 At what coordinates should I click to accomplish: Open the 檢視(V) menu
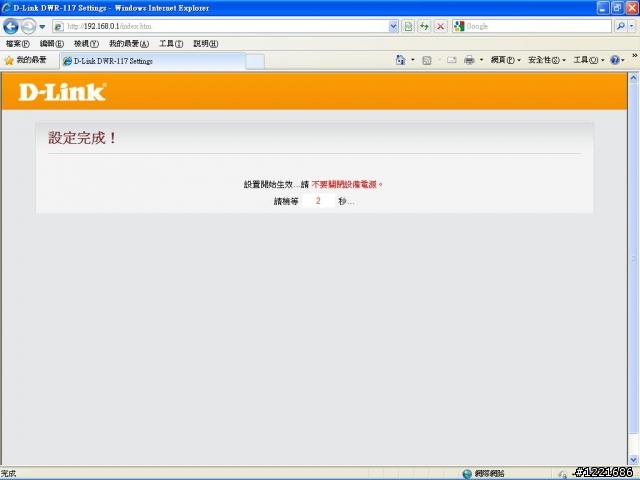click(86, 44)
